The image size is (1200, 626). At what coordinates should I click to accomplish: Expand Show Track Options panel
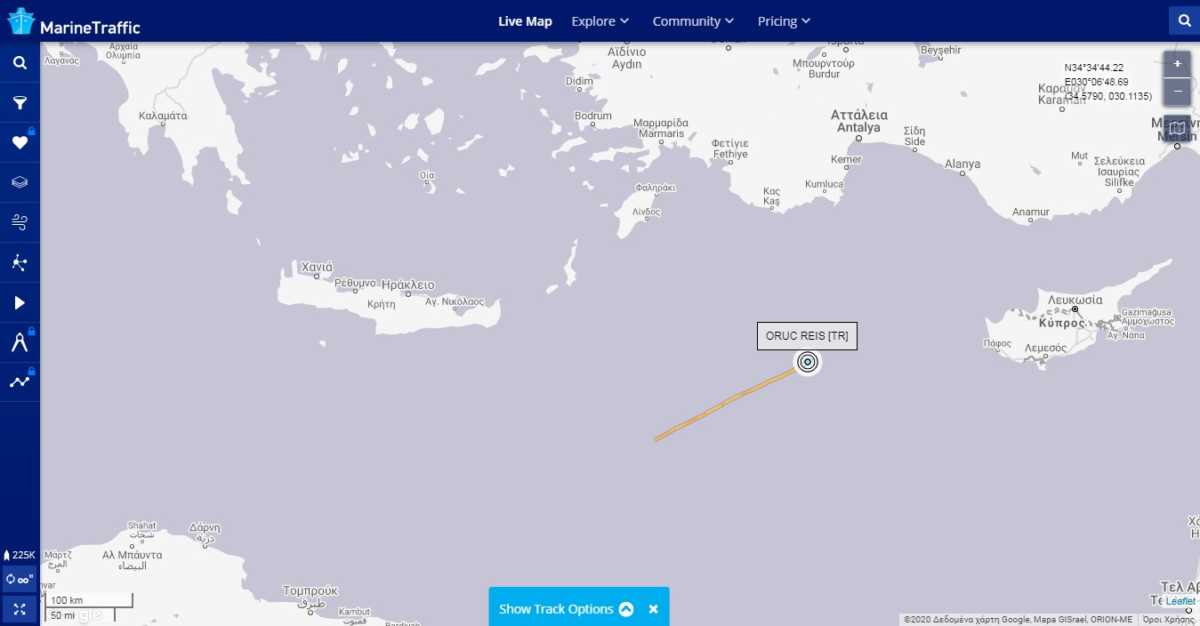[566, 609]
